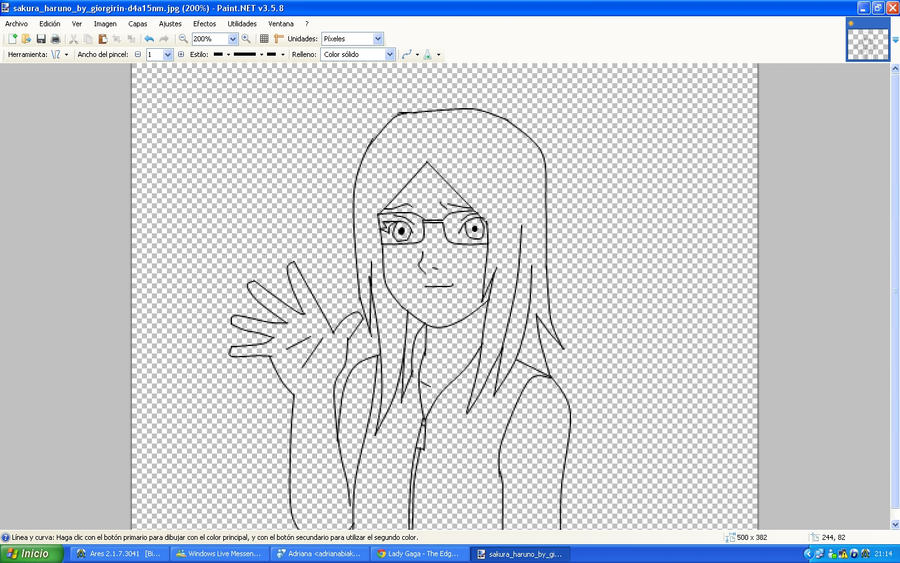Open the zoom level 200% dropdown
This screenshot has width=900, height=563.
point(232,39)
